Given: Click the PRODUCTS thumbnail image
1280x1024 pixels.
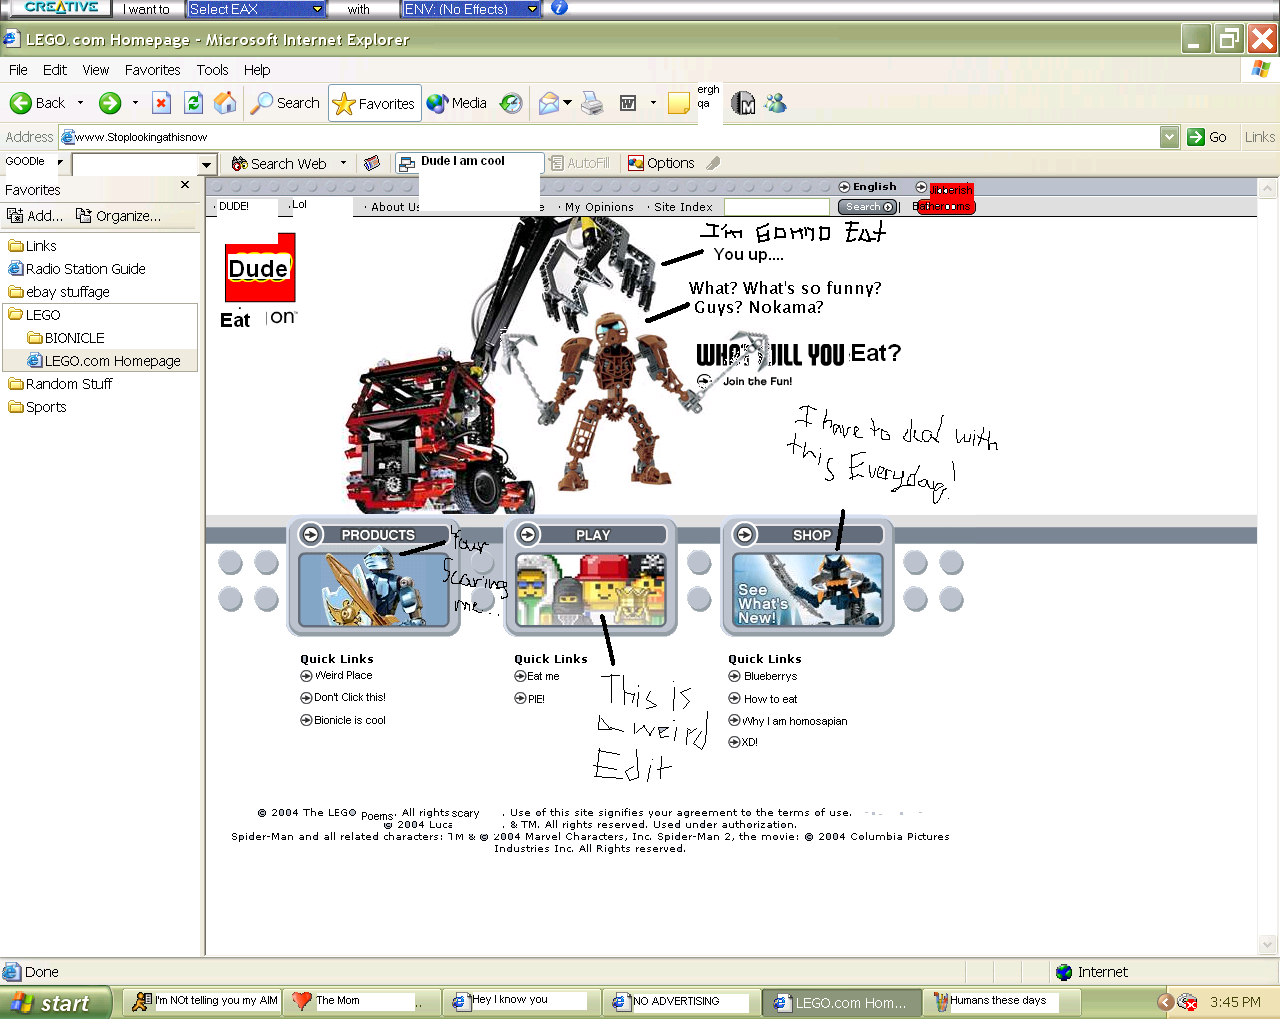Looking at the screenshot, I should point(374,590).
